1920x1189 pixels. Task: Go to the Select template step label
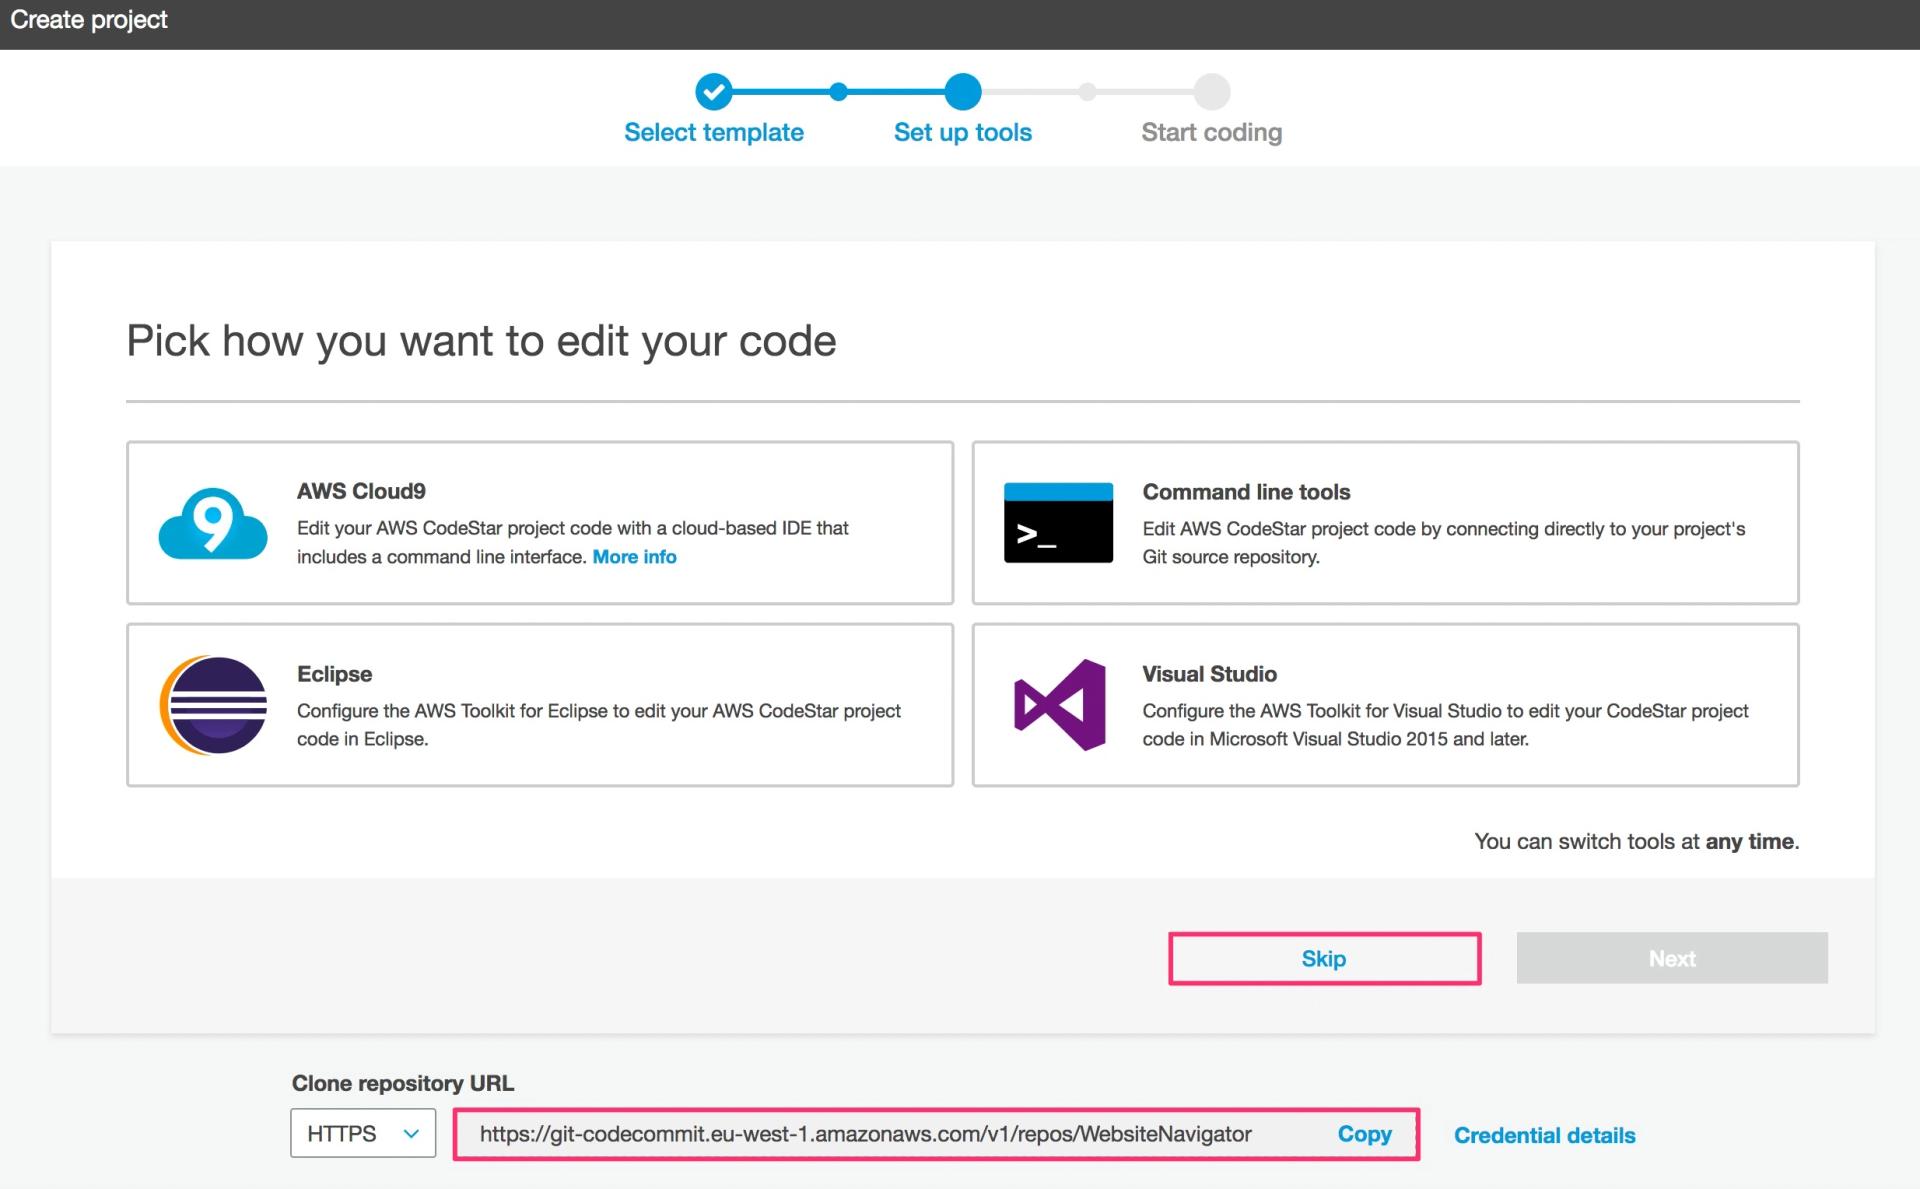714,132
